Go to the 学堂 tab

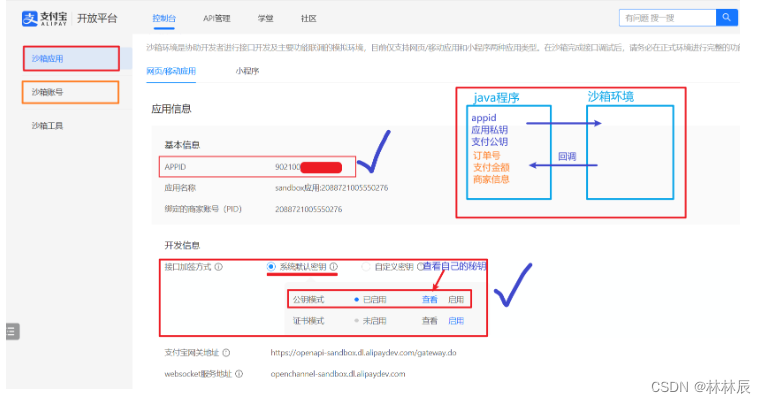[265, 19]
